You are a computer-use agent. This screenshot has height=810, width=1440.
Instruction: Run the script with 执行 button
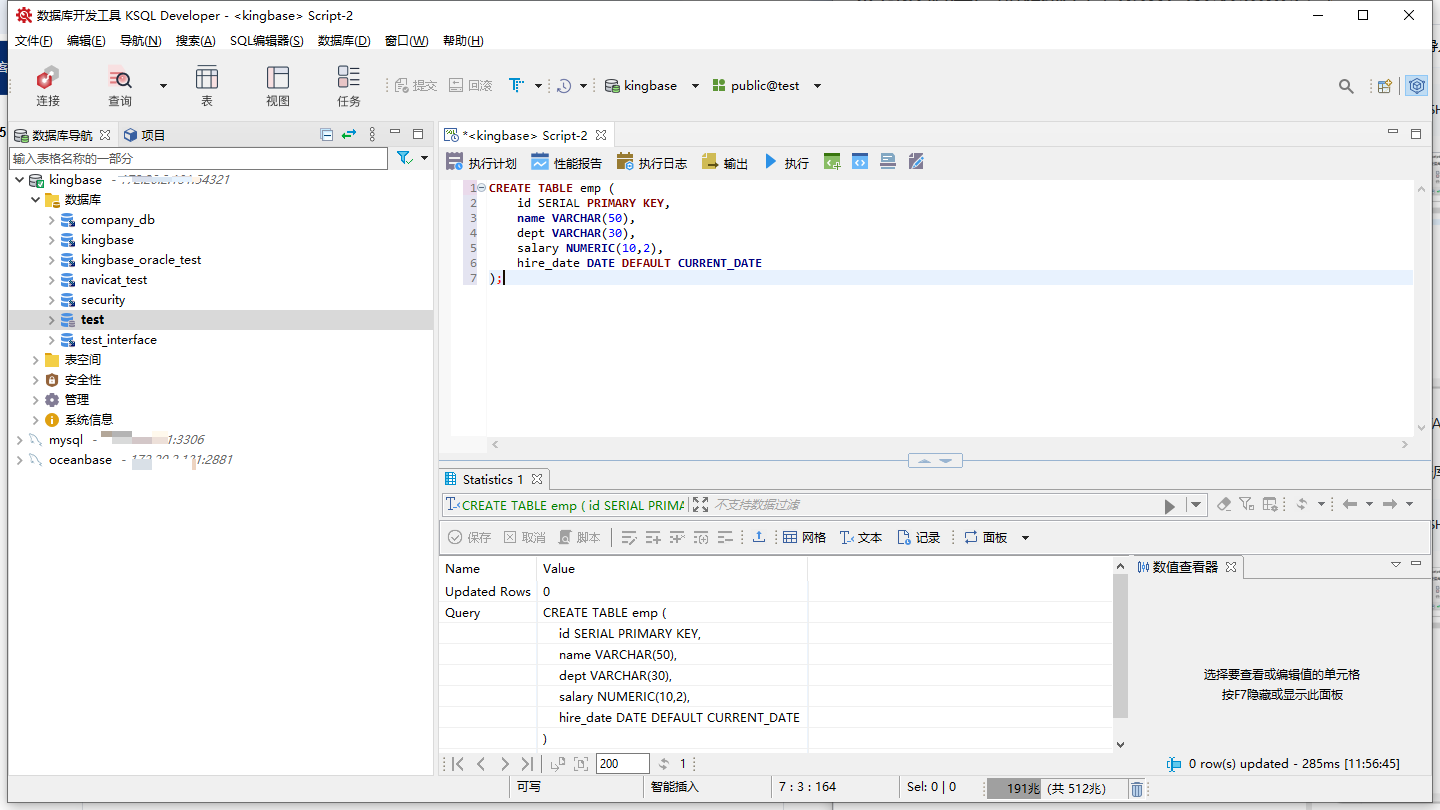click(786, 162)
